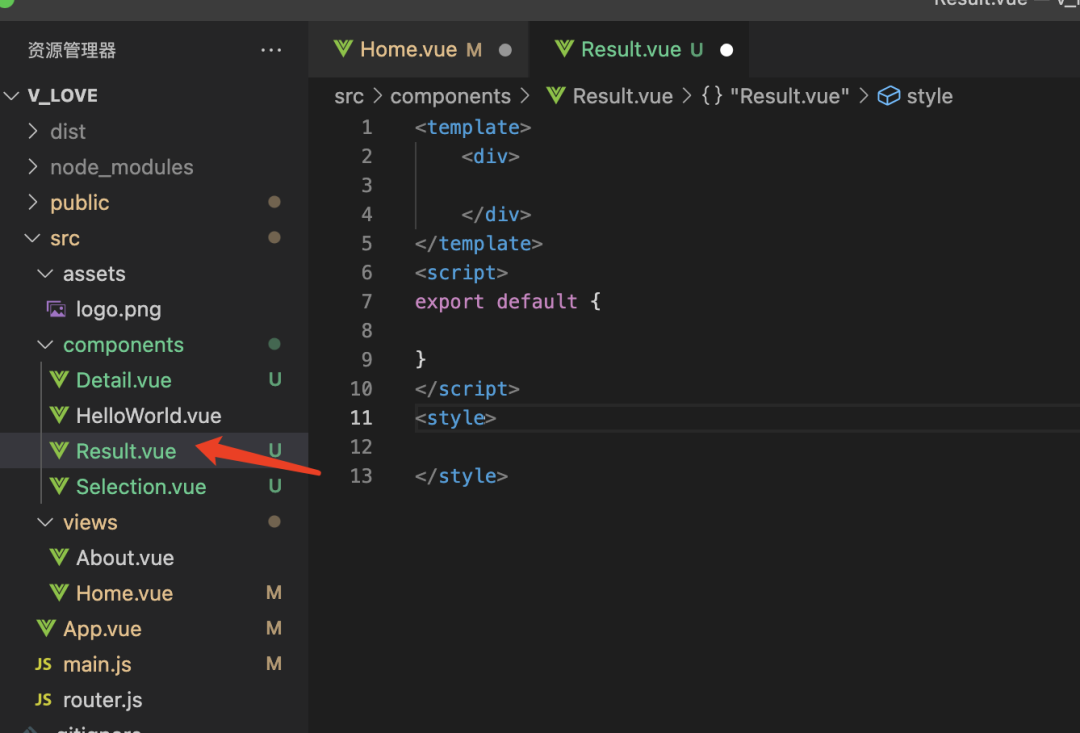This screenshot has width=1080, height=733.
Task: Open the explorer panel more actions menu
Action: click(271, 50)
